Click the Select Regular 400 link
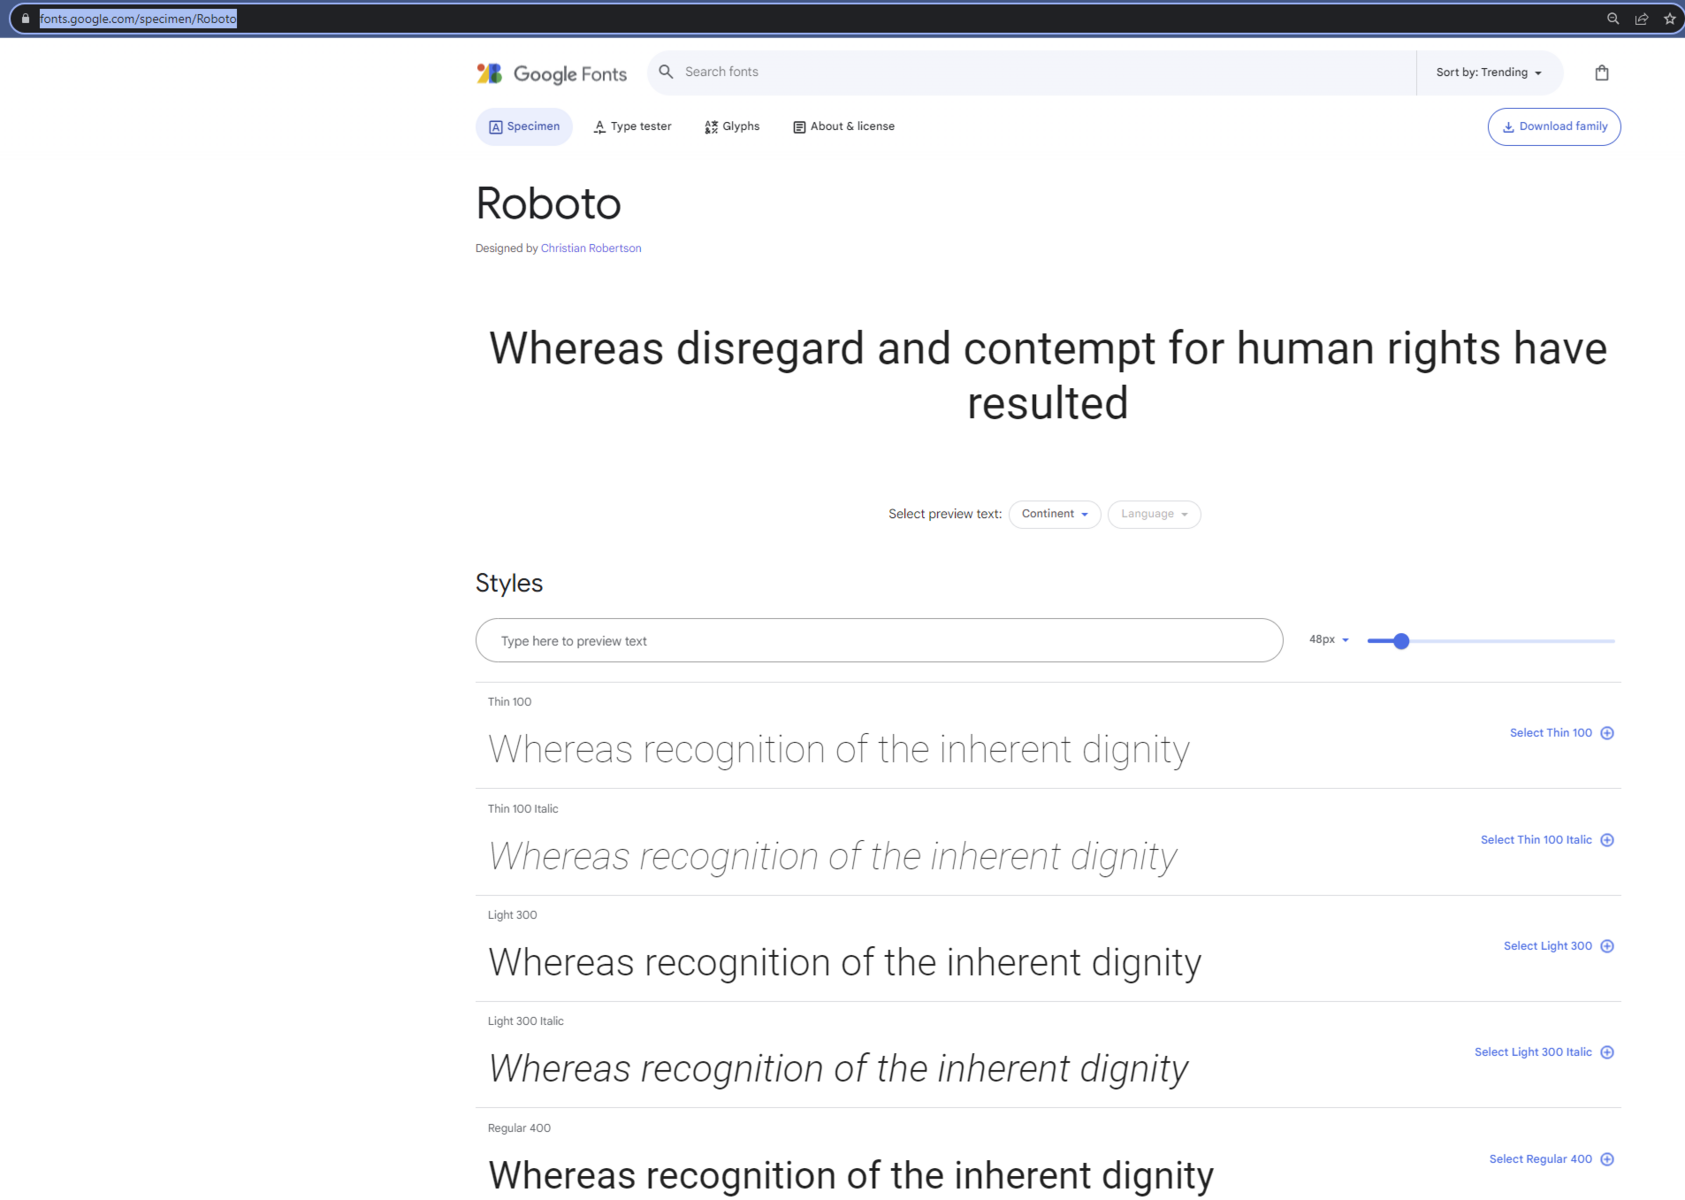 [x=1540, y=1159]
